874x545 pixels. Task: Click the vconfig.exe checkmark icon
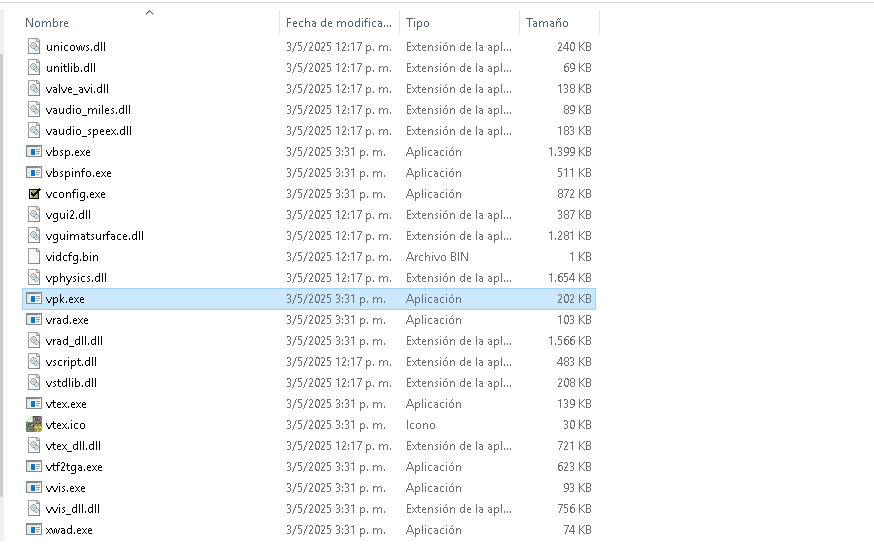[x=35, y=194]
